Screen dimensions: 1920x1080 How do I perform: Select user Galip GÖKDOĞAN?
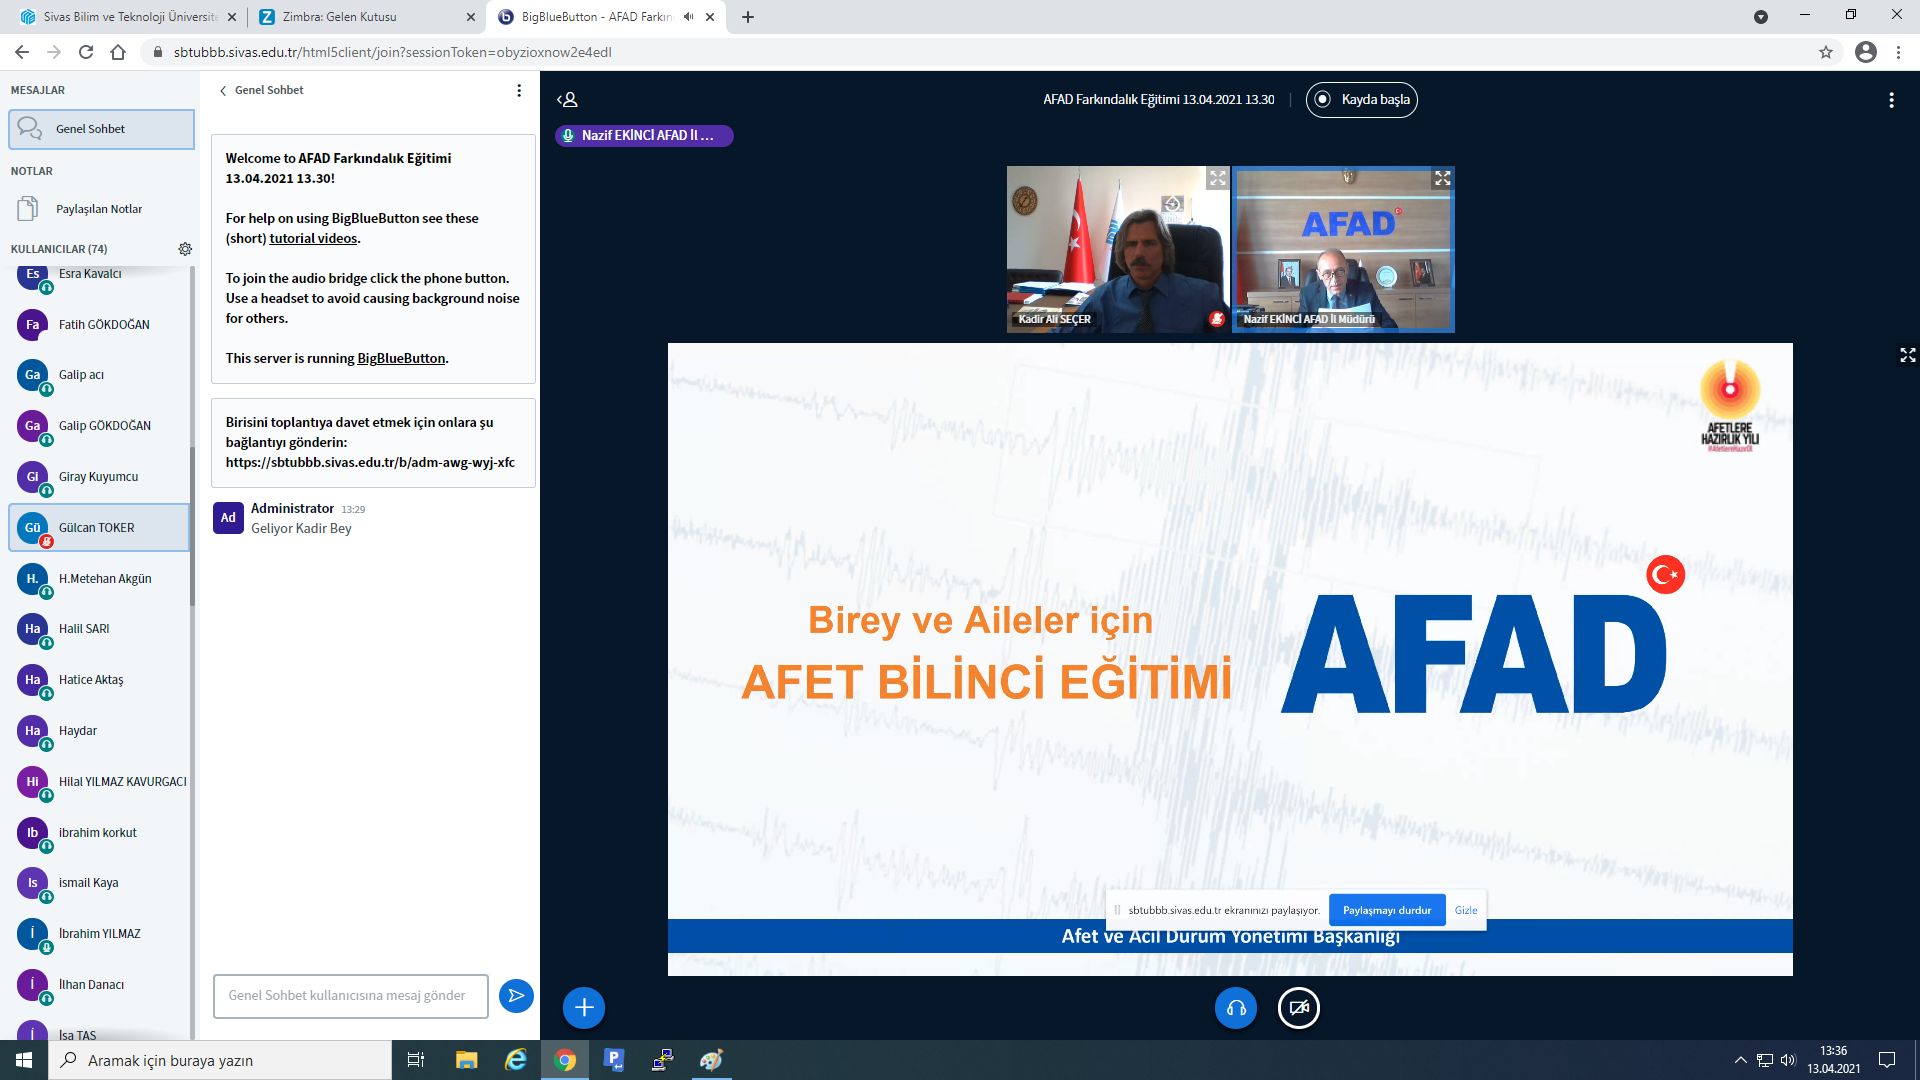coord(98,426)
